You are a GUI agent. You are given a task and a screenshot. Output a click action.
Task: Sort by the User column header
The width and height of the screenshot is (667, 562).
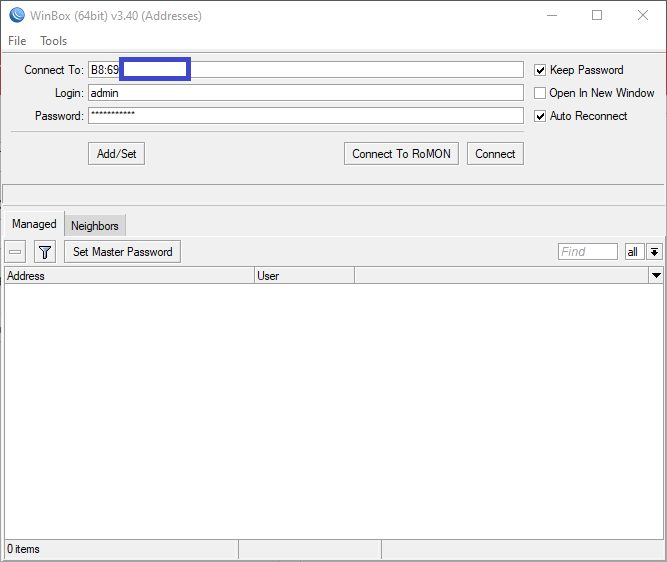304,276
